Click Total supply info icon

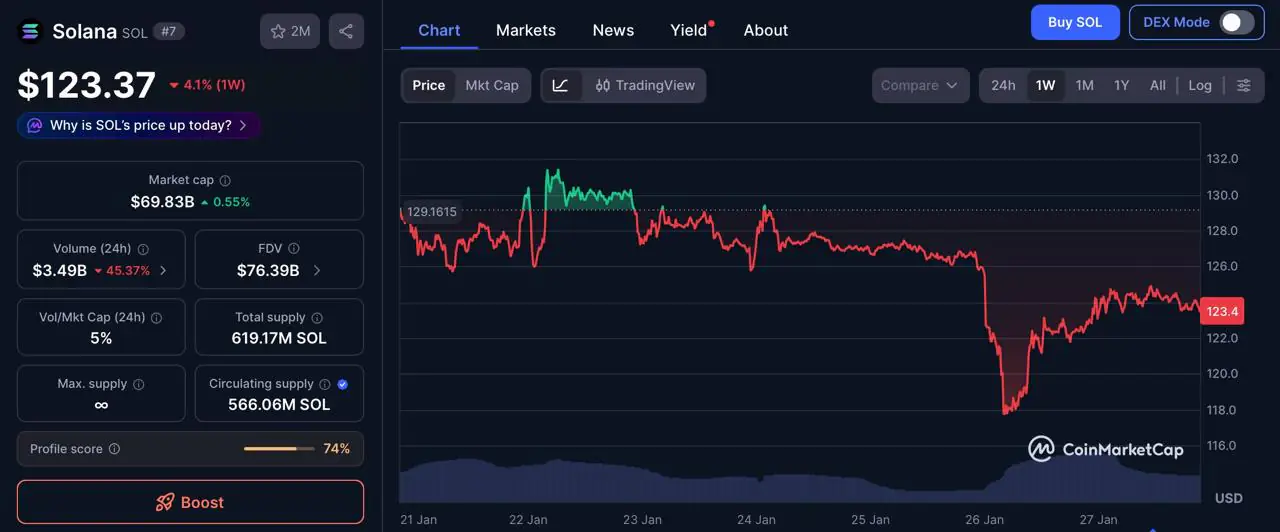[x=317, y=318]
